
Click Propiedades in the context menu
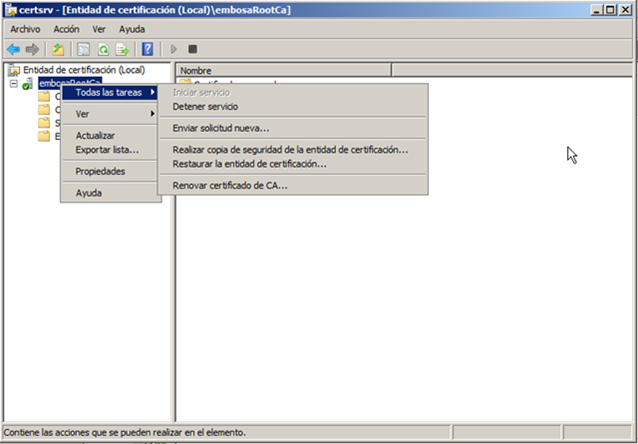click(100, 171)
